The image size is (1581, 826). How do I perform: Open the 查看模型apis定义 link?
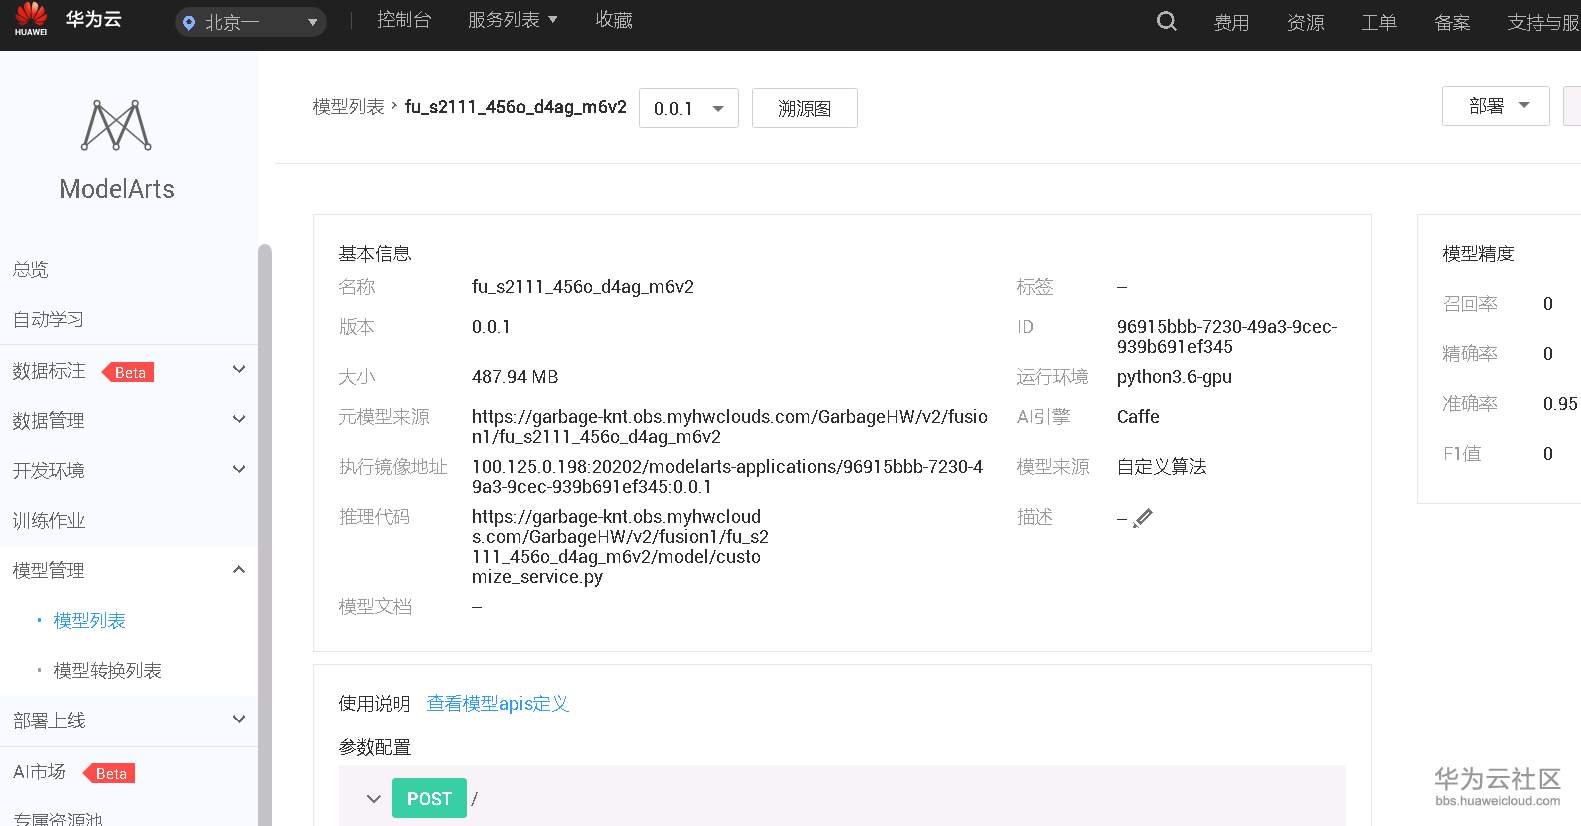[497, 703]
